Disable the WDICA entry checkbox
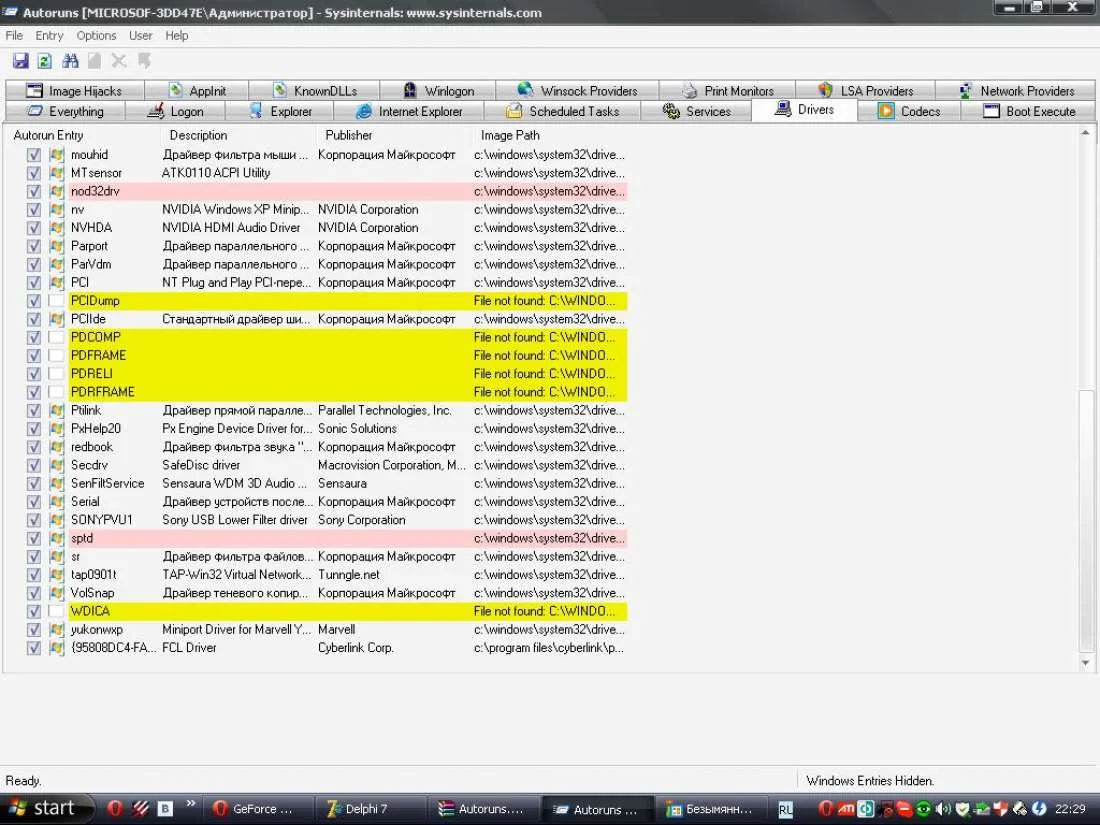 (34, 610)
